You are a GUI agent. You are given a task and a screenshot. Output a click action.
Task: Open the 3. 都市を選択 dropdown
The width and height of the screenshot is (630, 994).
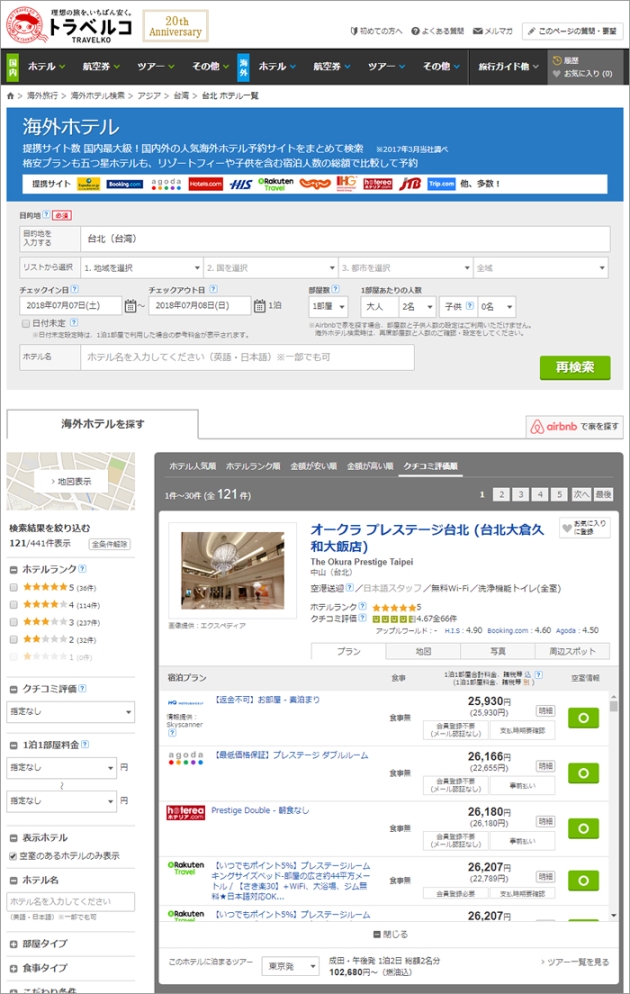tap(406, 268)
